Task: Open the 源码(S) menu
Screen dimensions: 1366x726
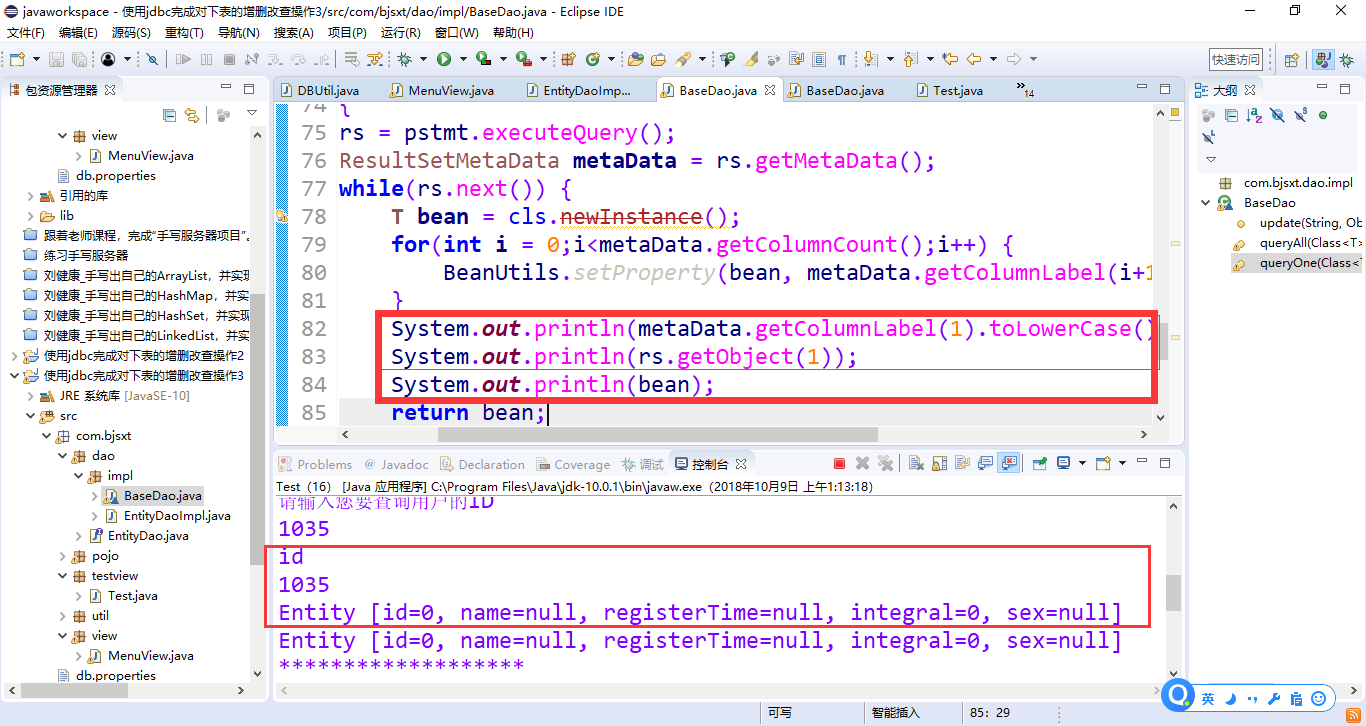Action: [131, 32]
